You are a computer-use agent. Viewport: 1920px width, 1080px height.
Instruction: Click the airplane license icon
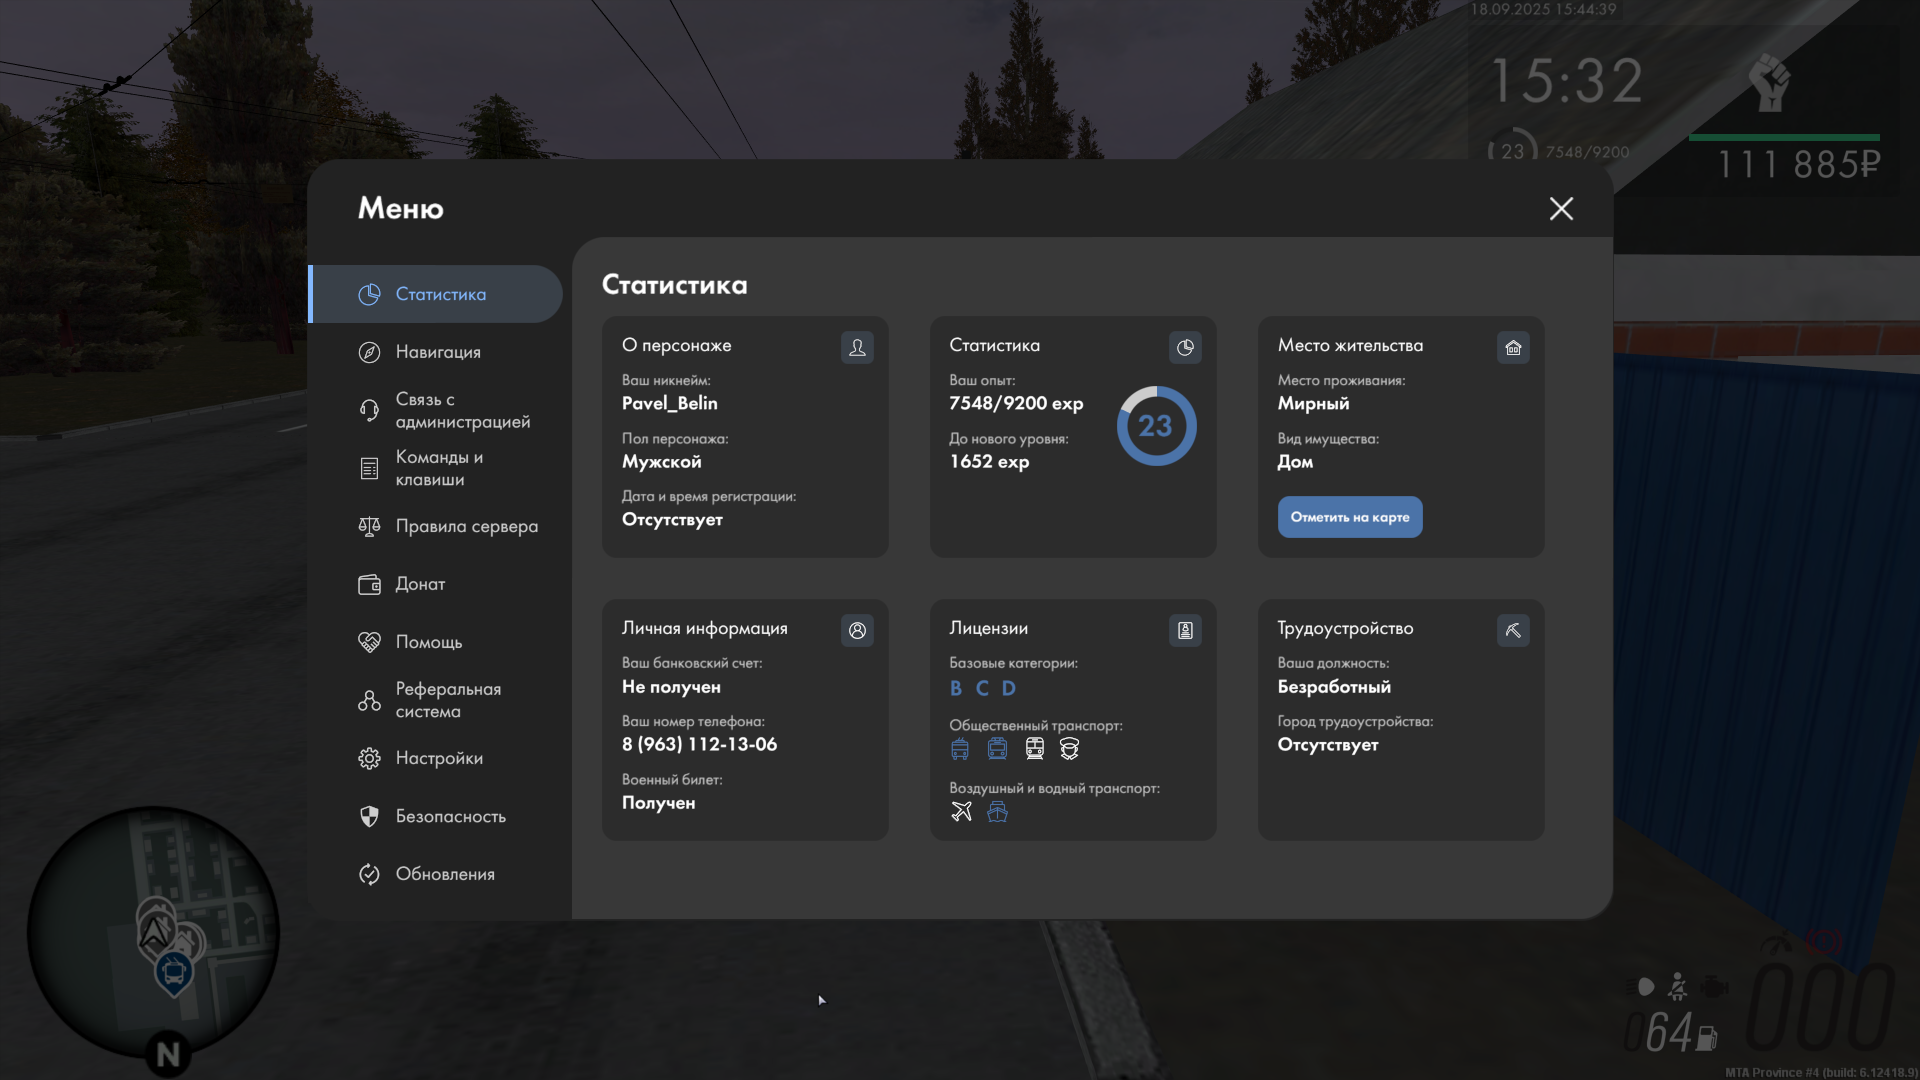click(x=961, y=811)
